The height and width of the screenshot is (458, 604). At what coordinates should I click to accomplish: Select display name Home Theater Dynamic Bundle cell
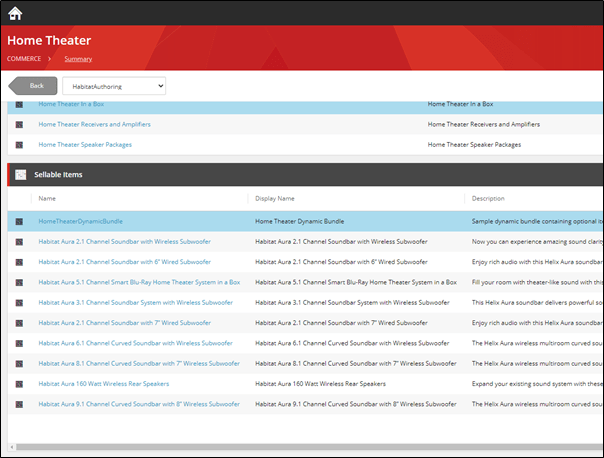coord(300,221)
